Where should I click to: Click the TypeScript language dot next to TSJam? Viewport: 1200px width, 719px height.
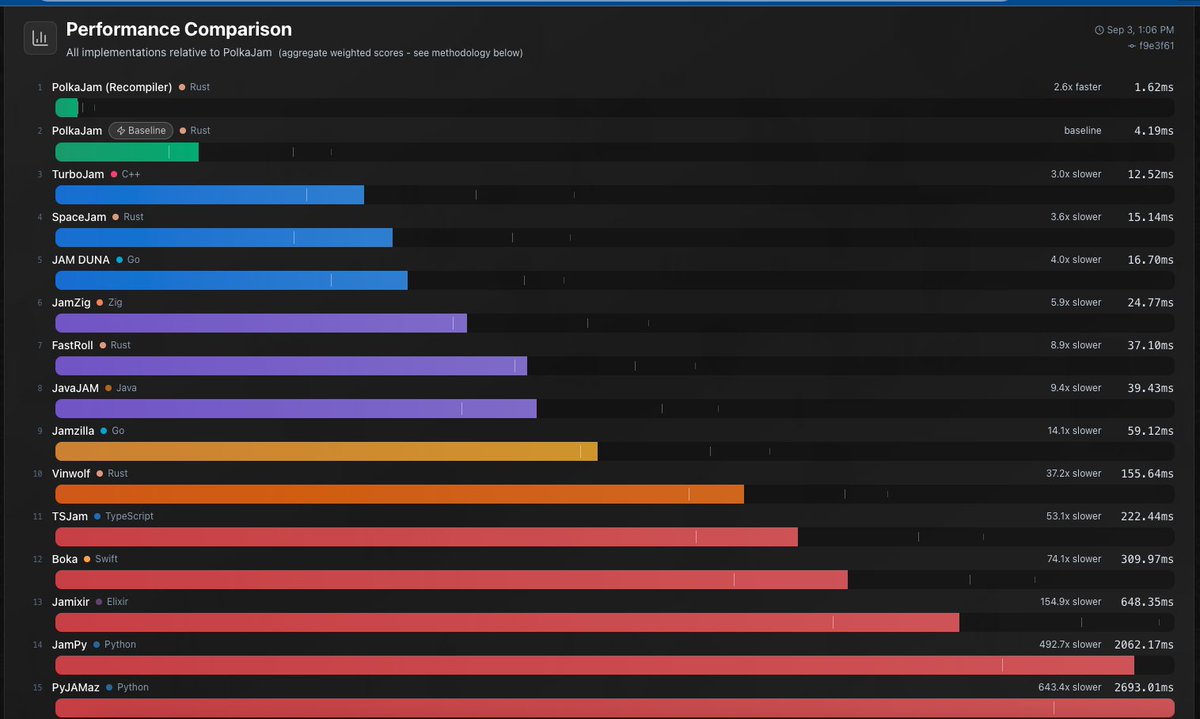[x=96, y=516]
